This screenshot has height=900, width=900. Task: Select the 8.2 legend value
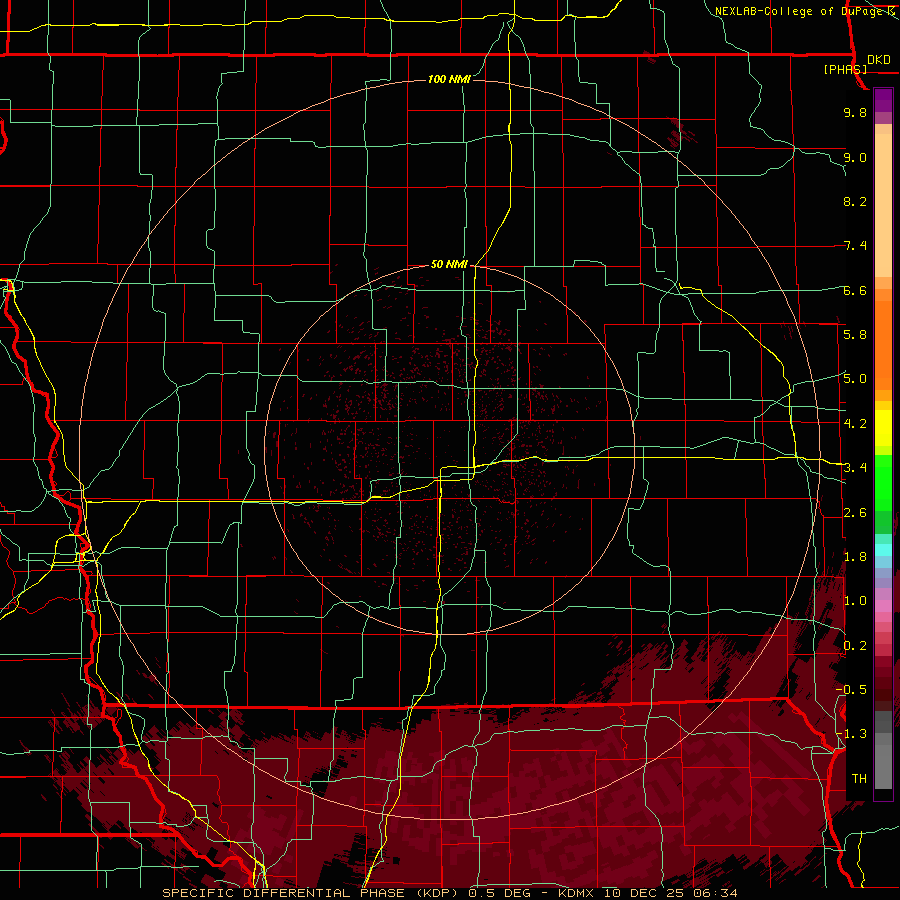tap(855, 201)
